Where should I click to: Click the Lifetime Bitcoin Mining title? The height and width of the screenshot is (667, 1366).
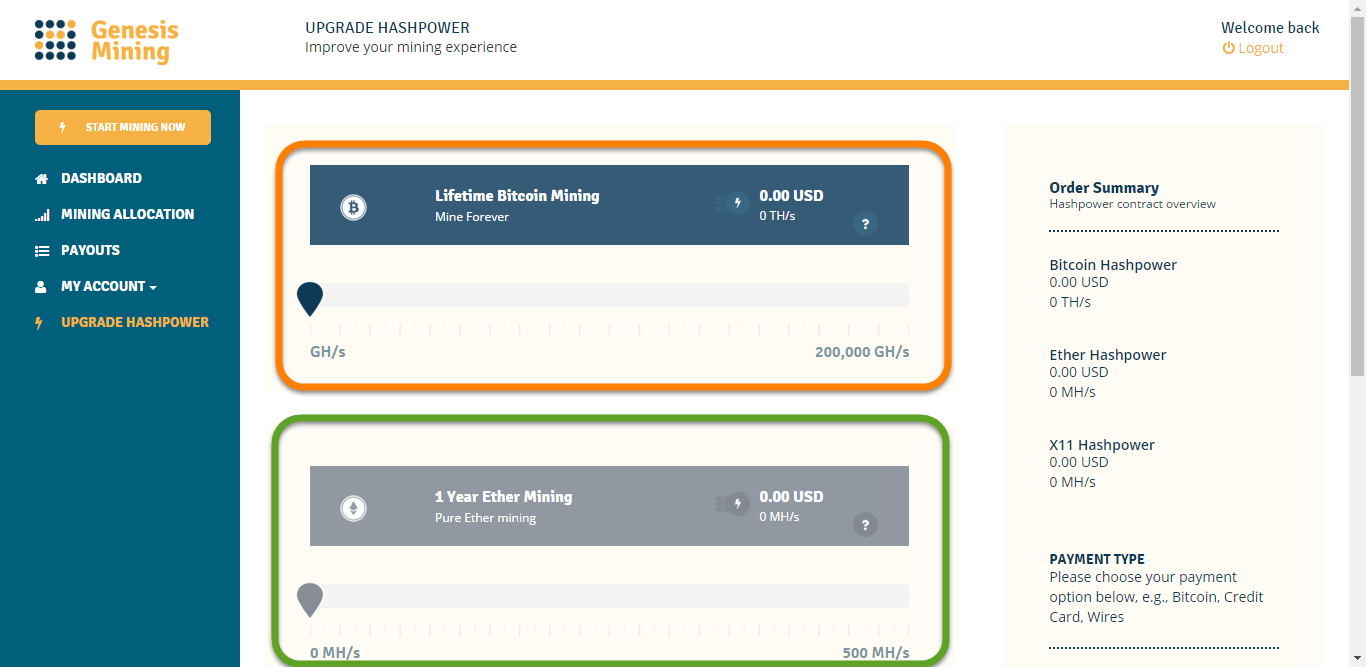coord(517,196)
